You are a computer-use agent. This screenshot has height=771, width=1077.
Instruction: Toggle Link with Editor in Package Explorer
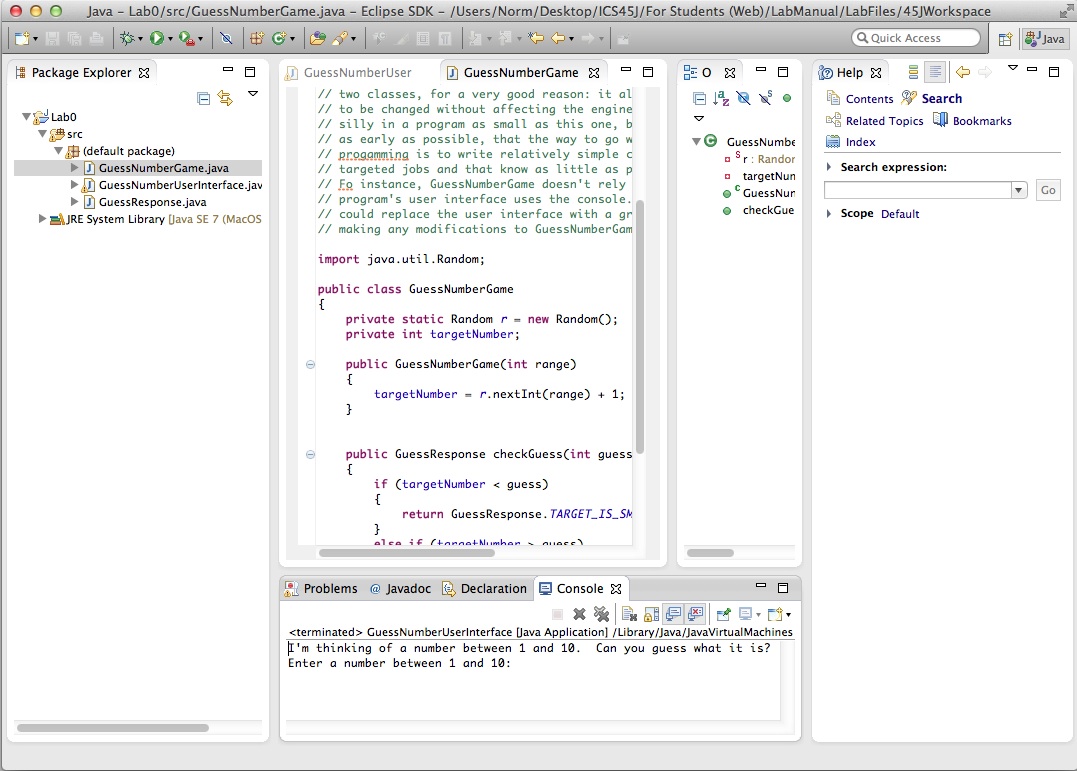[x=225, y=98]
